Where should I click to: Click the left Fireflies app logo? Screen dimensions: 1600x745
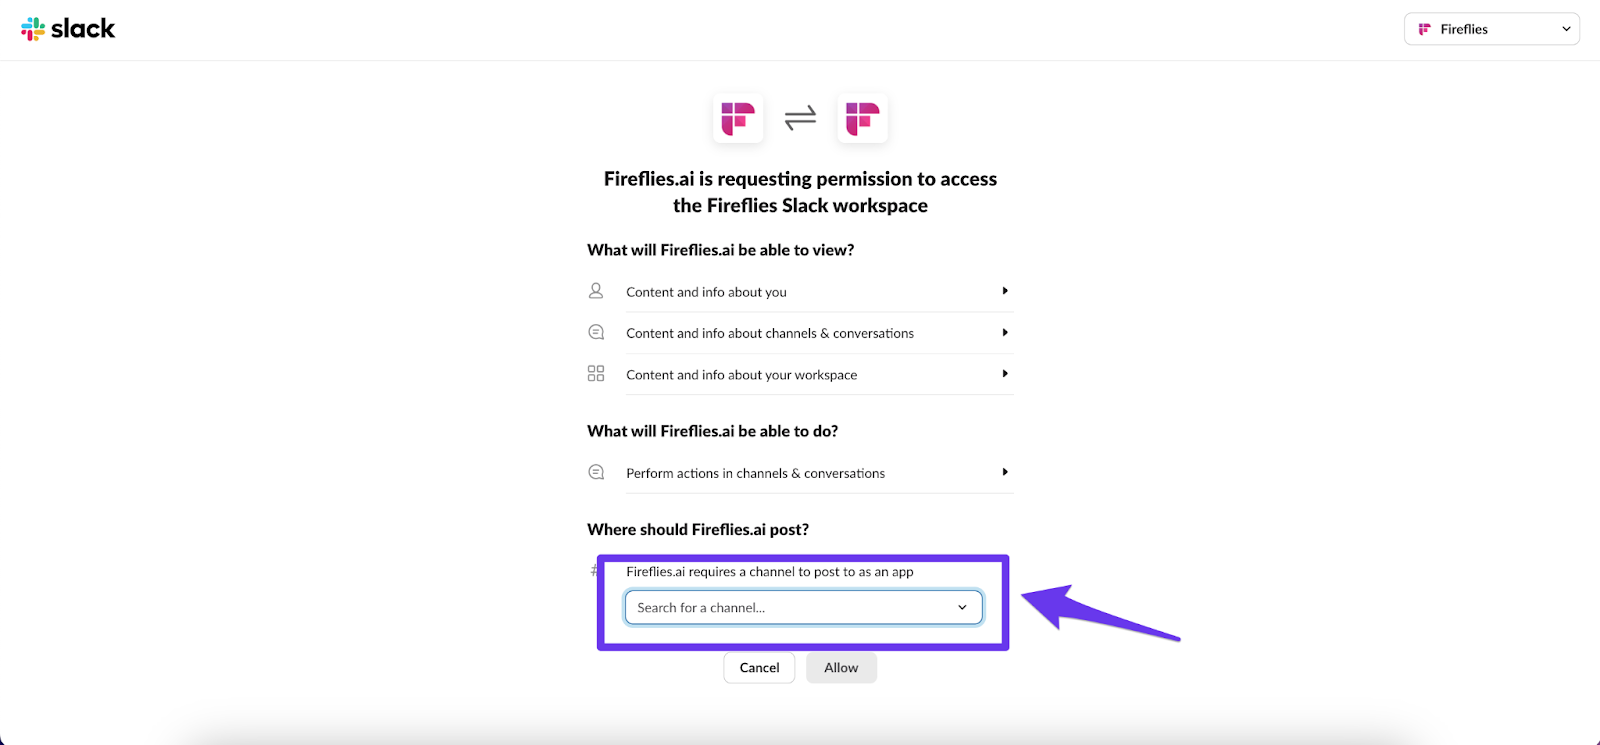point(738,118)
